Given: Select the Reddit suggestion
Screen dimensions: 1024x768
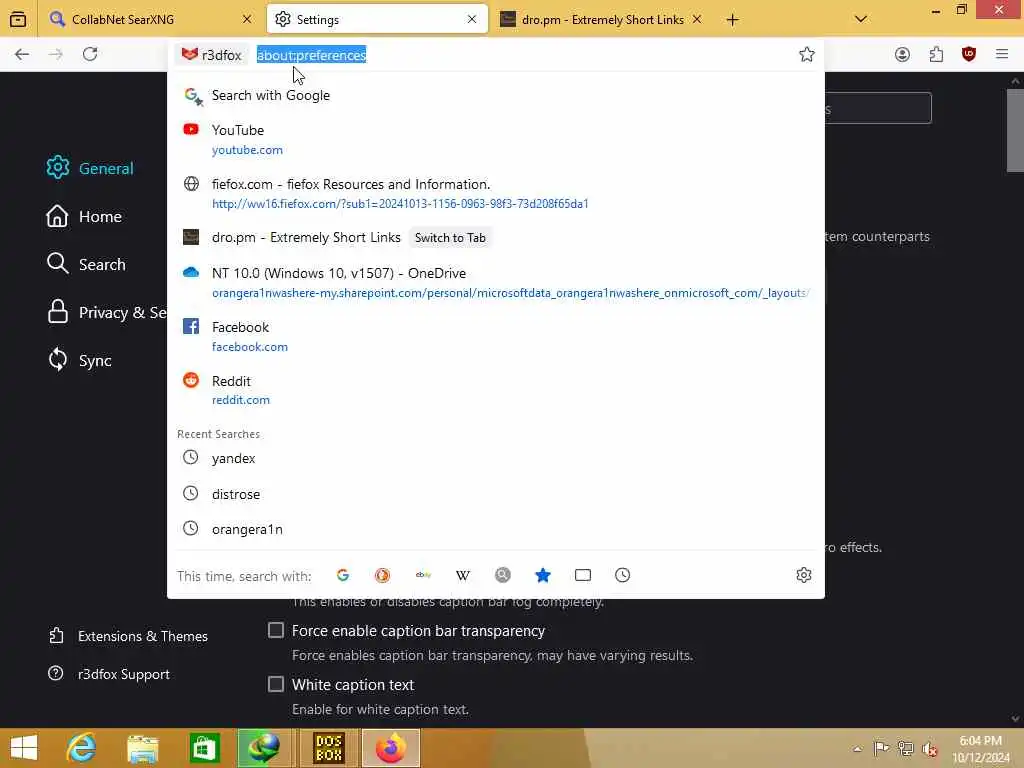Looking at the screenshot, I should pyautogui.click(x=496, y=390).
